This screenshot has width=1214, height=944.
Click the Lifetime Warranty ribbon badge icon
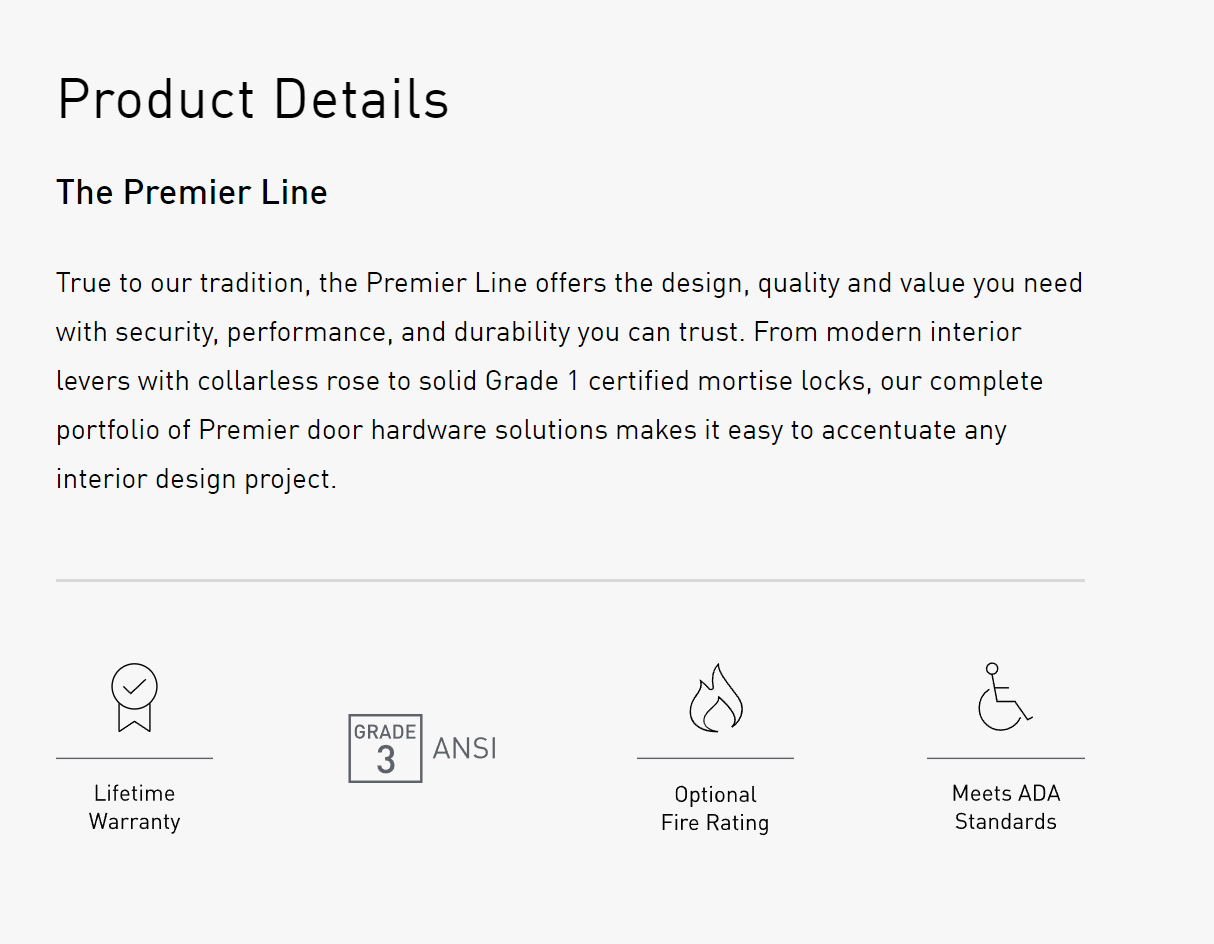point(134,697)
